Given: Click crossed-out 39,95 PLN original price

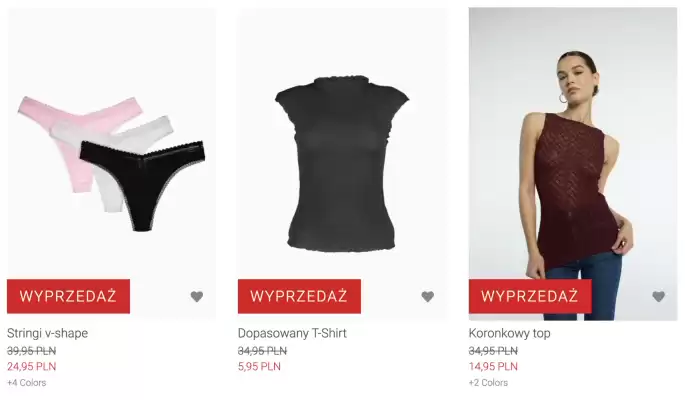Looking at the screenshot, I should 31,351.
